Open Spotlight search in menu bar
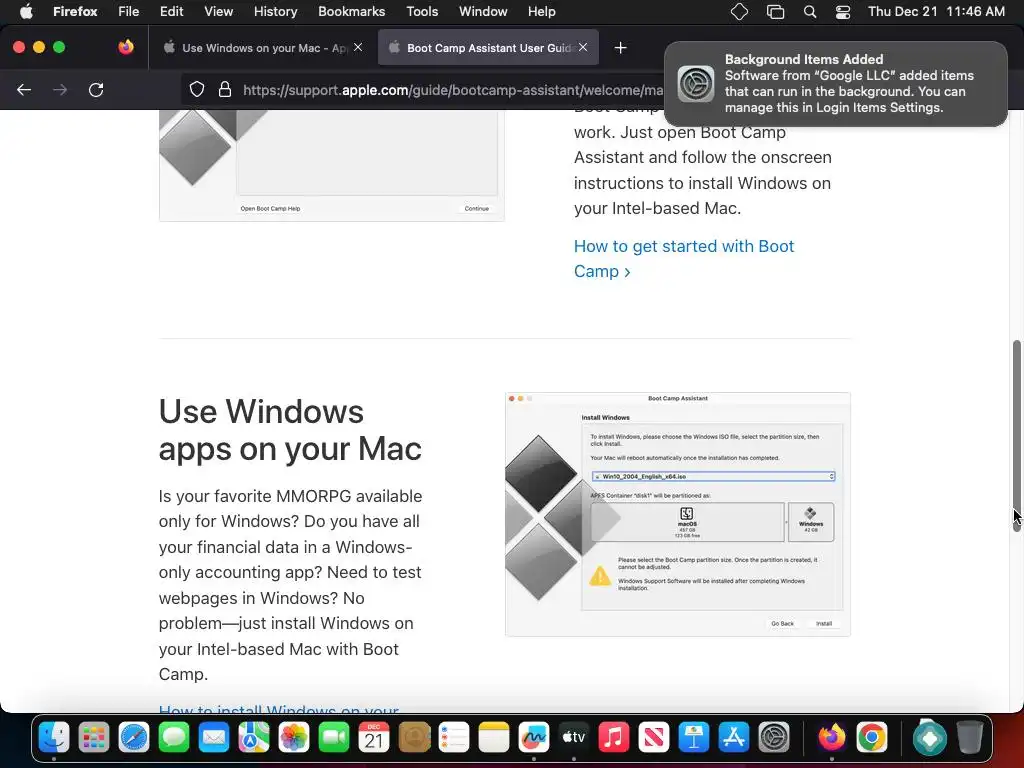 click(810, 11)
